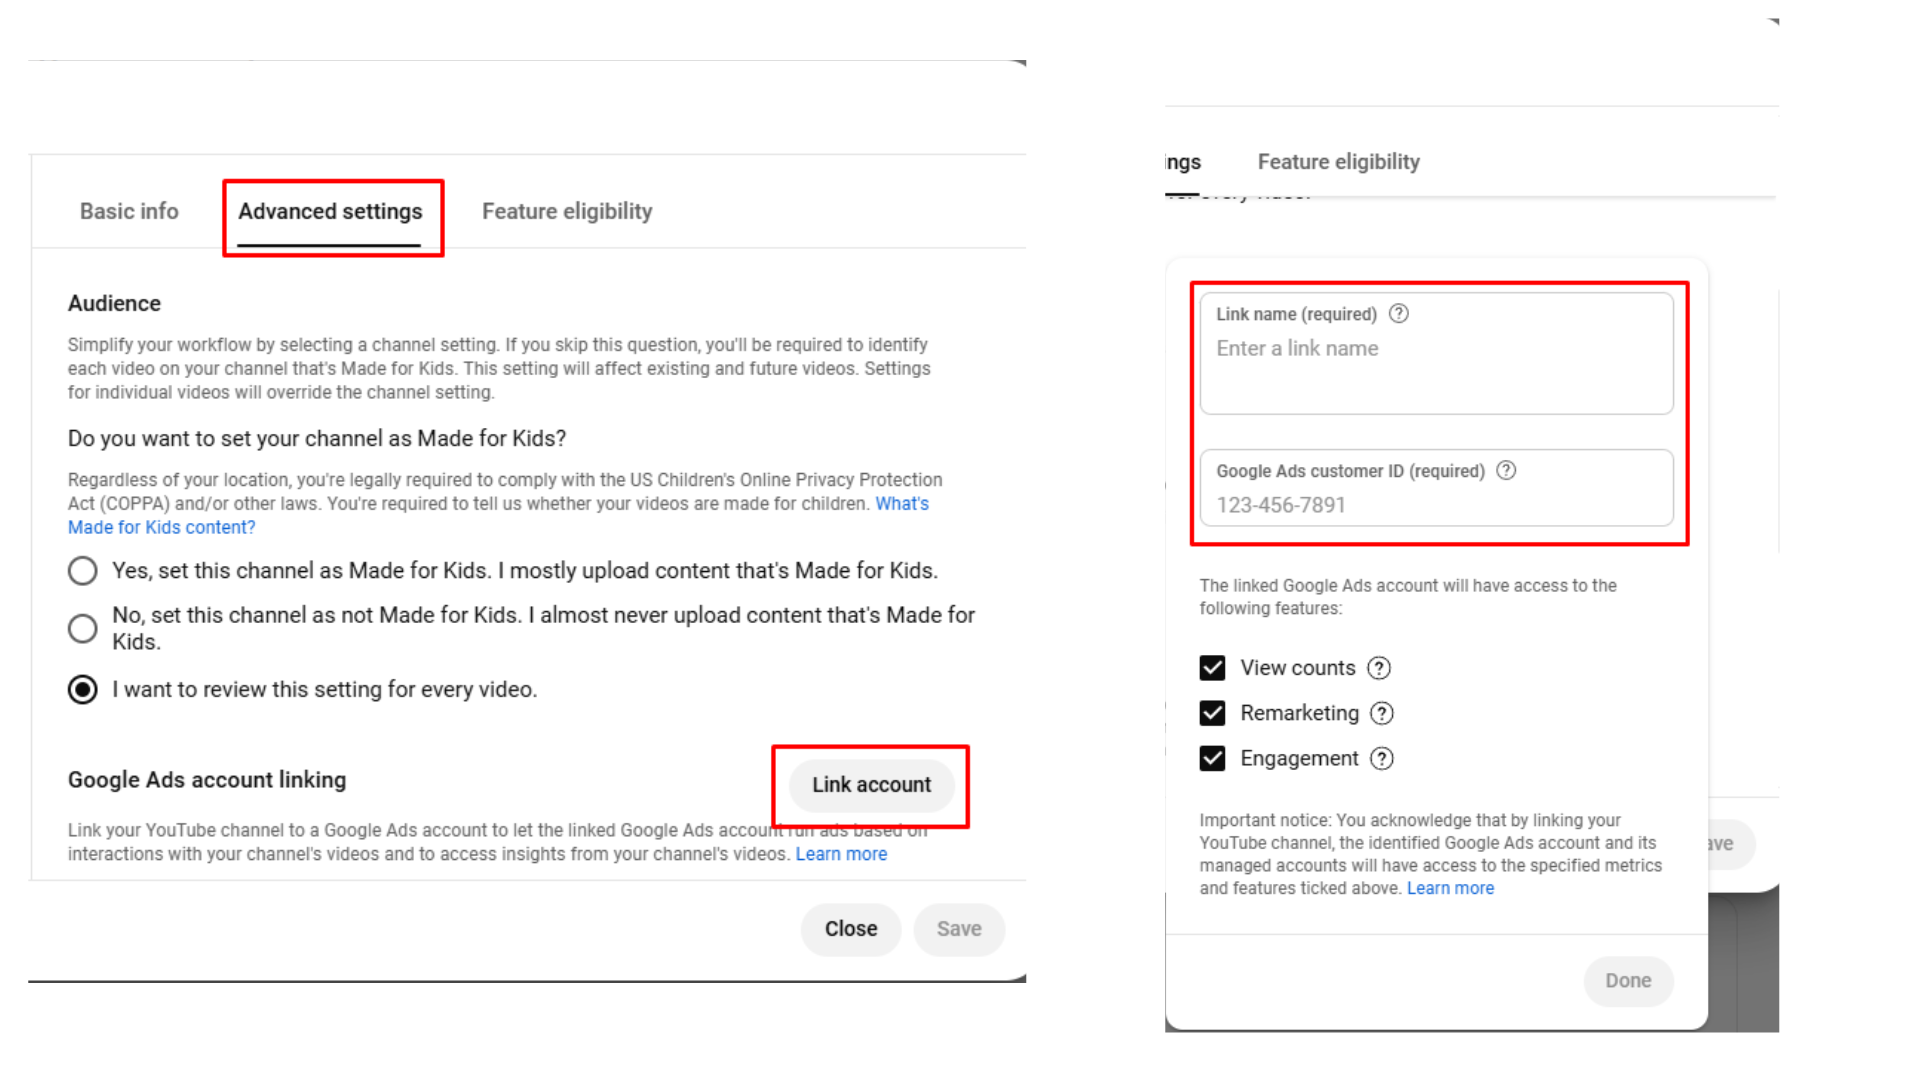Select review this setting for every video
This screenshot has height=1080, width=1920.
pos(82,689)
